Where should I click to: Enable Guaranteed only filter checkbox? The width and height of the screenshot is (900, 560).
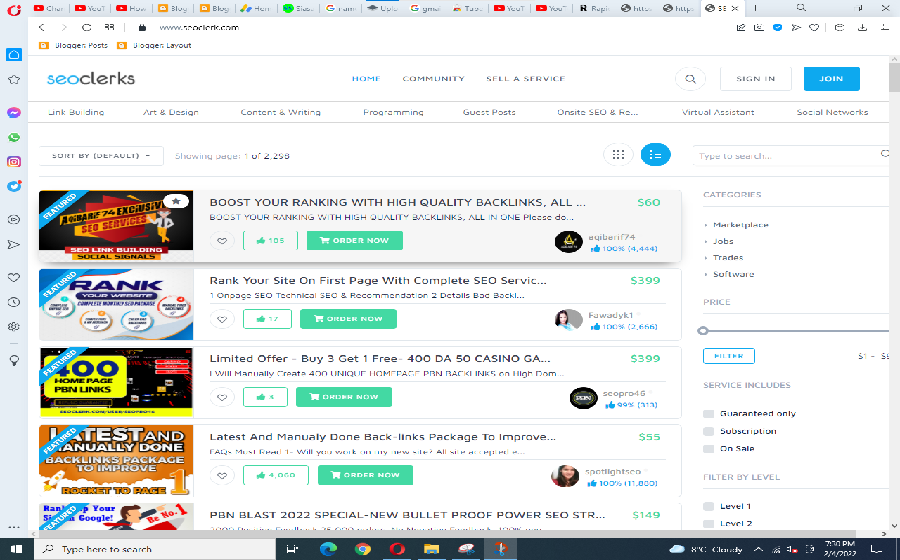708,414
